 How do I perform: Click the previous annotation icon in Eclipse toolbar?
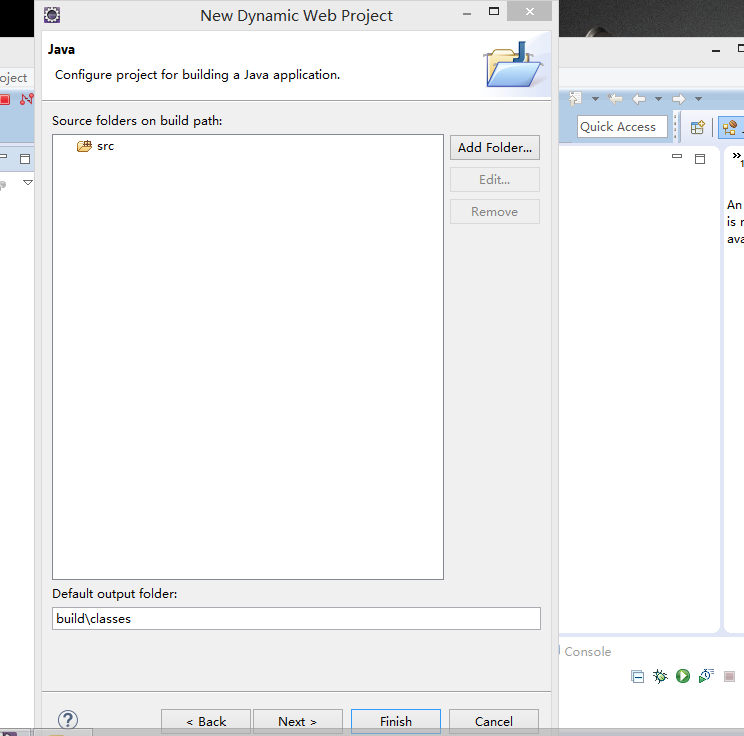(575, 98)
